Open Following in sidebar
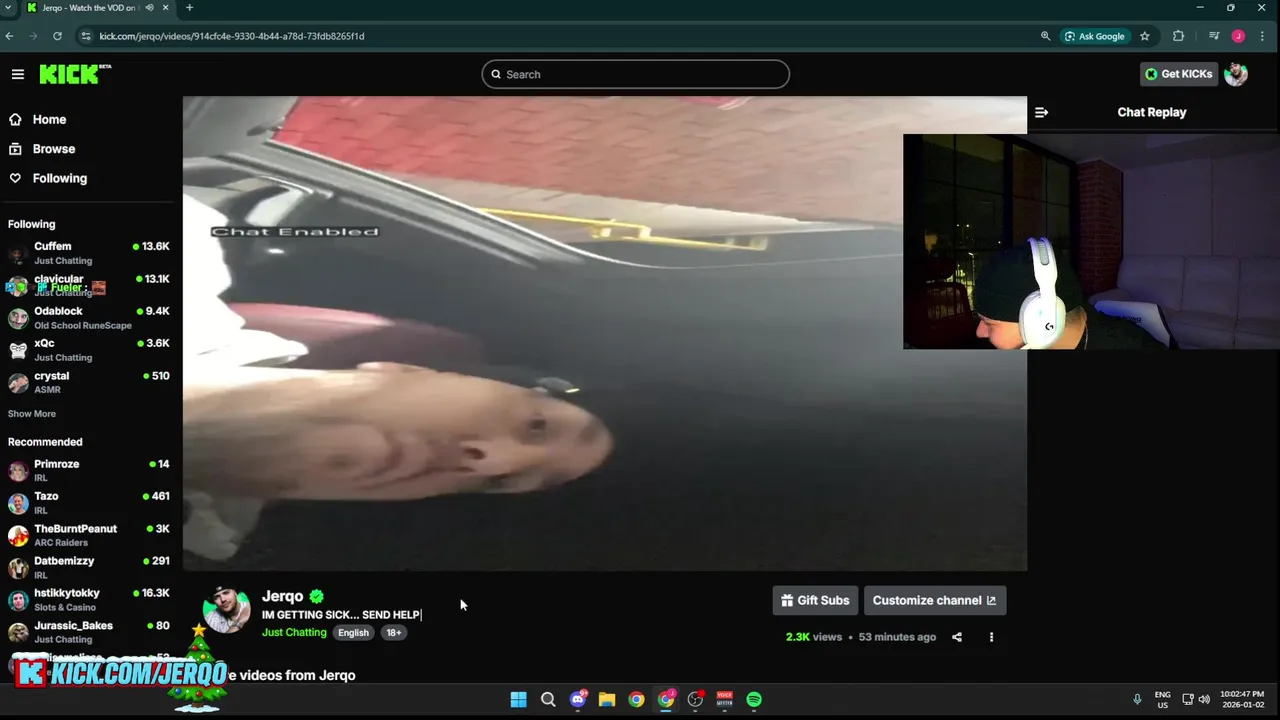This screenshot has width=1280, height=720. (x=60, y=178)
